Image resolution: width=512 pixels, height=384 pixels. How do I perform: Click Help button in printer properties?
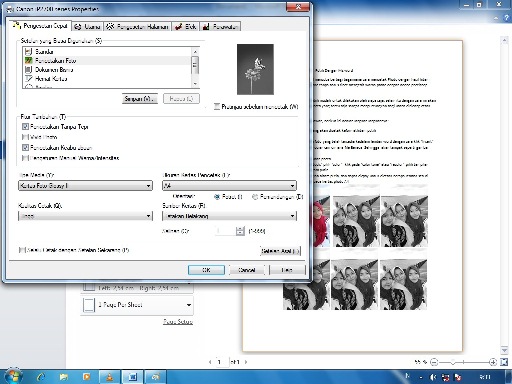click(x=287, y=270)
